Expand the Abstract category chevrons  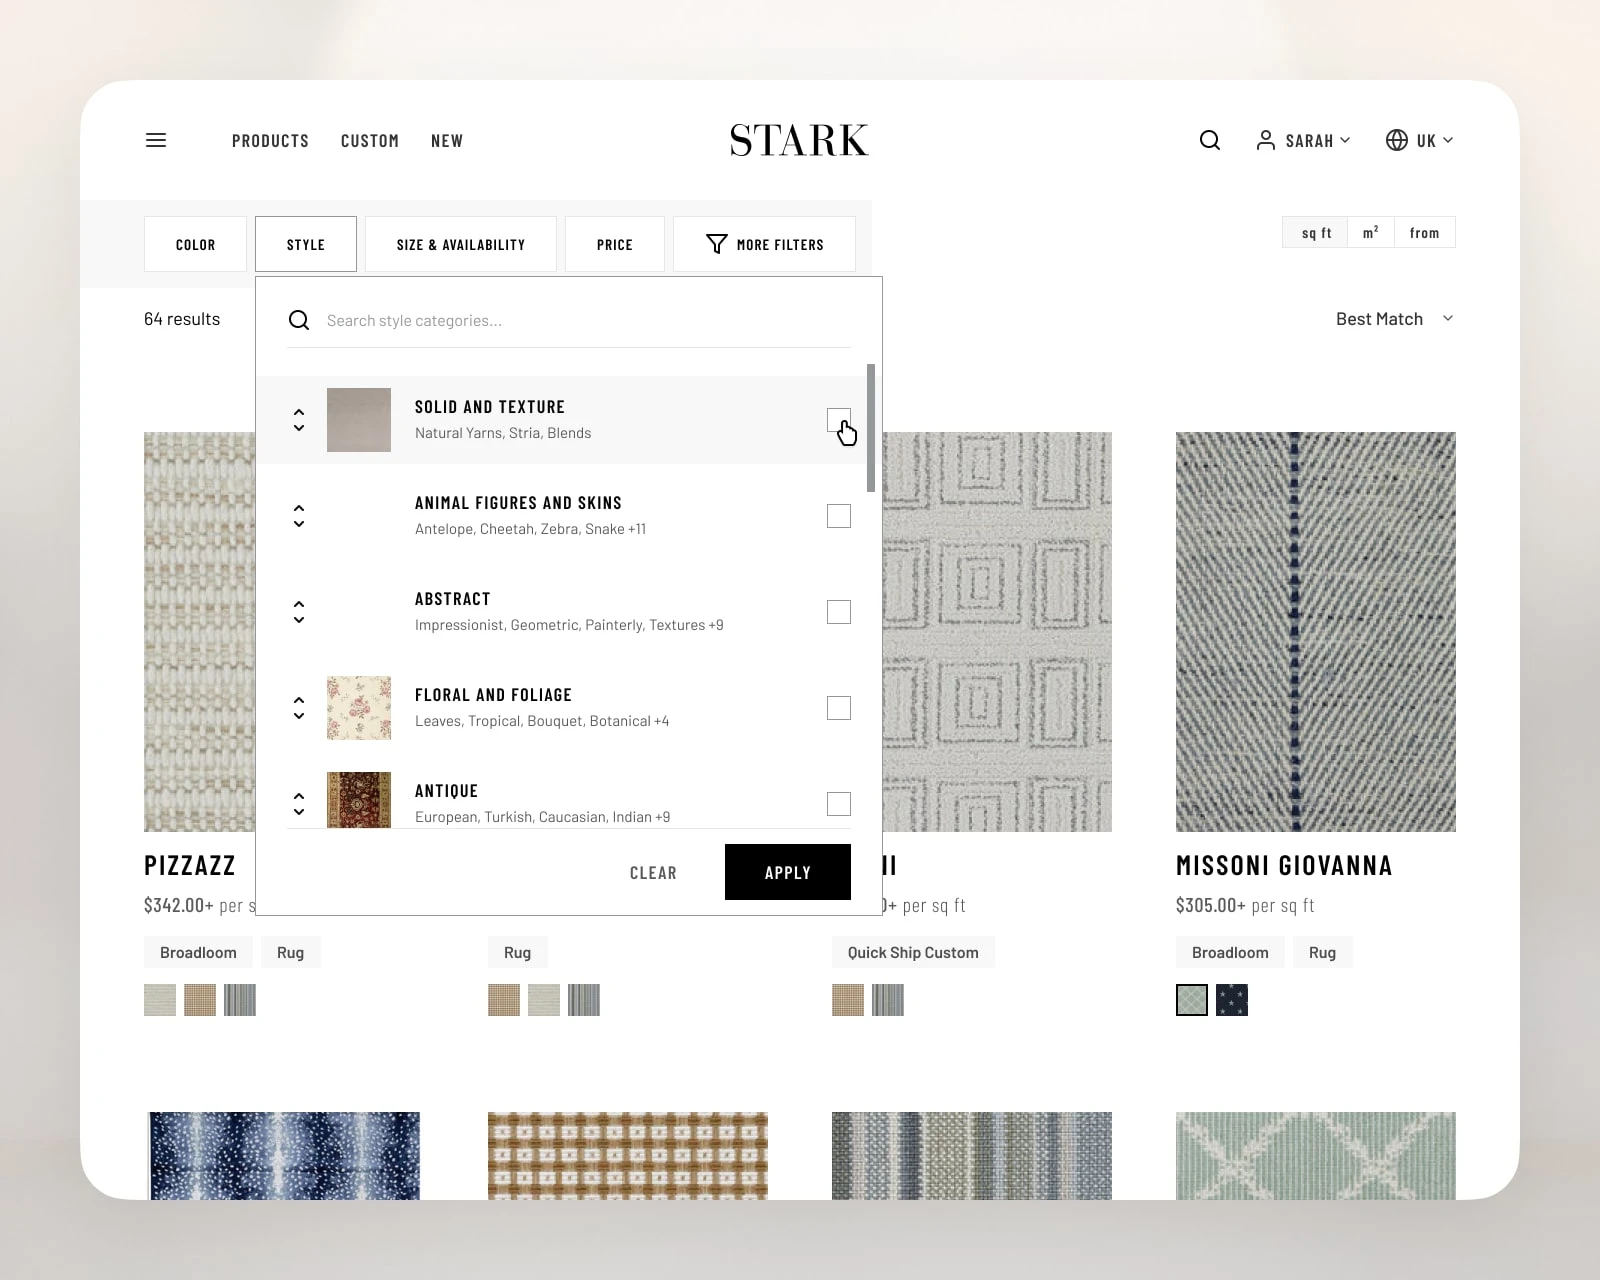pos(299,612)
